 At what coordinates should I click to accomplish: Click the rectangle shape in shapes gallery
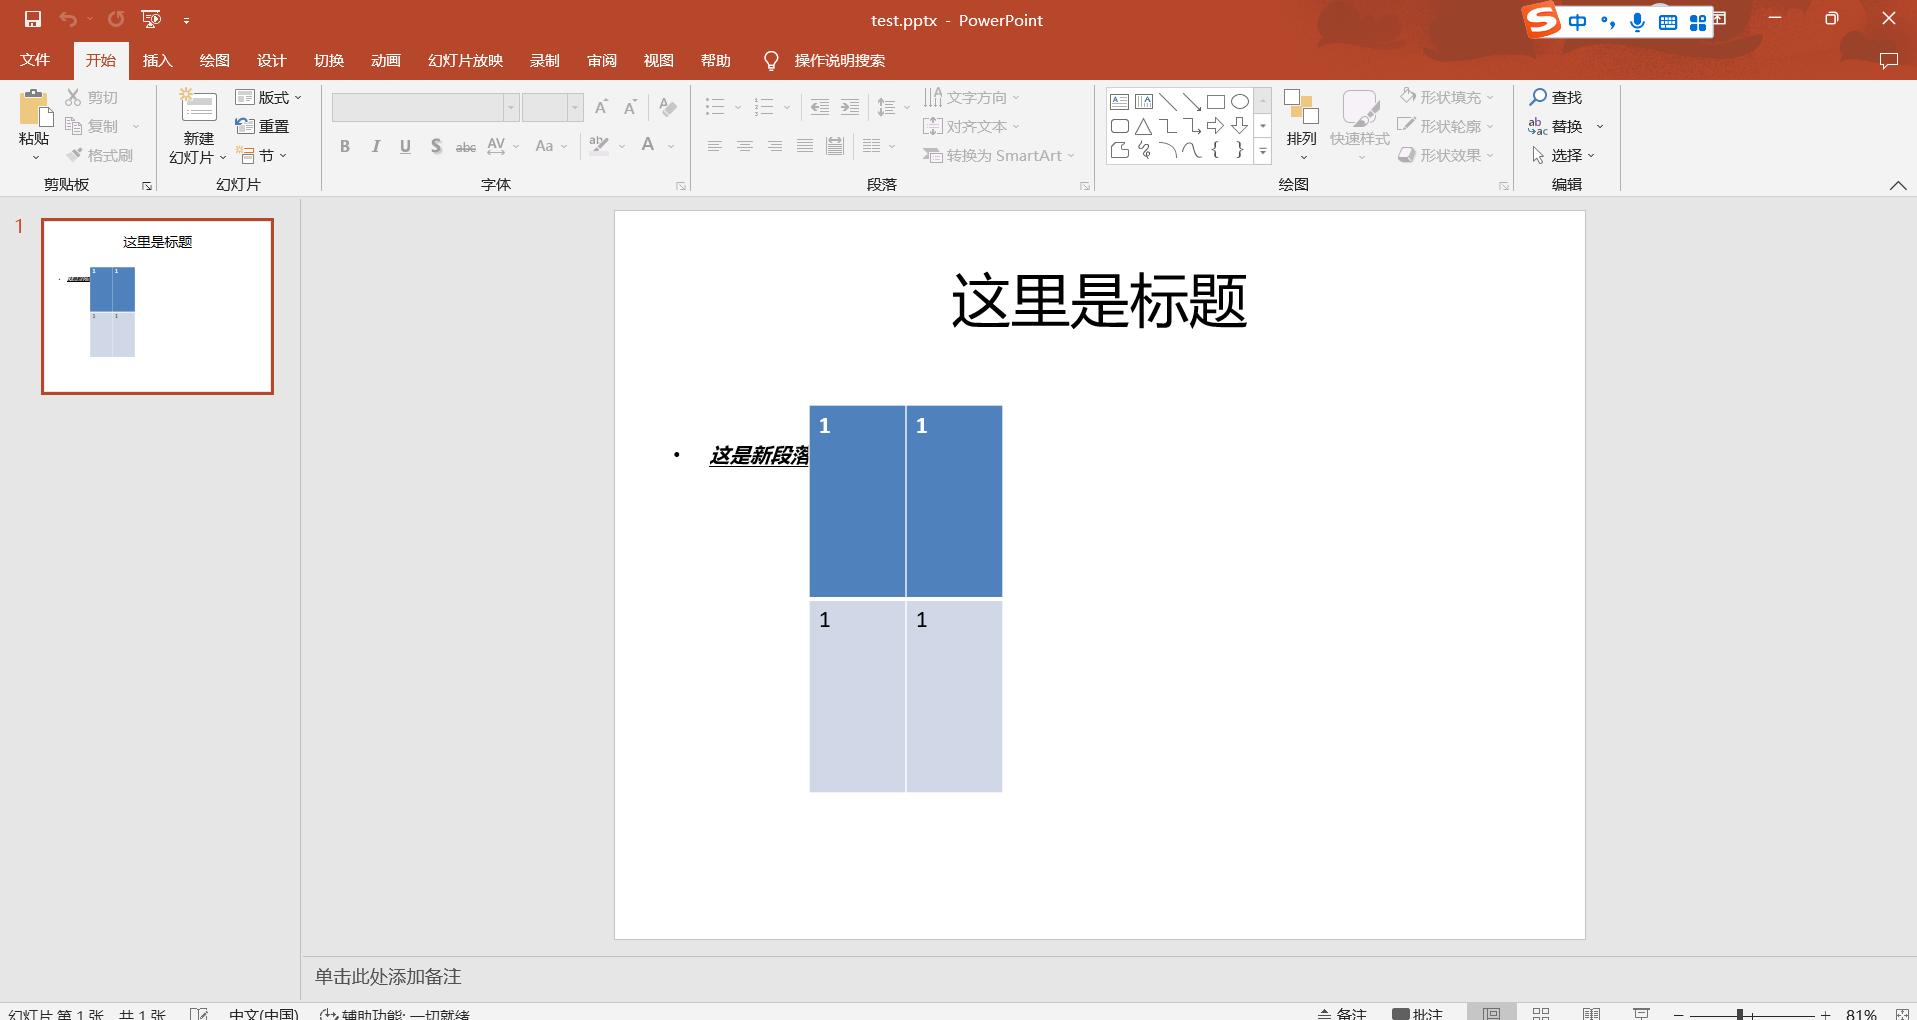(x=1216, y=101)
